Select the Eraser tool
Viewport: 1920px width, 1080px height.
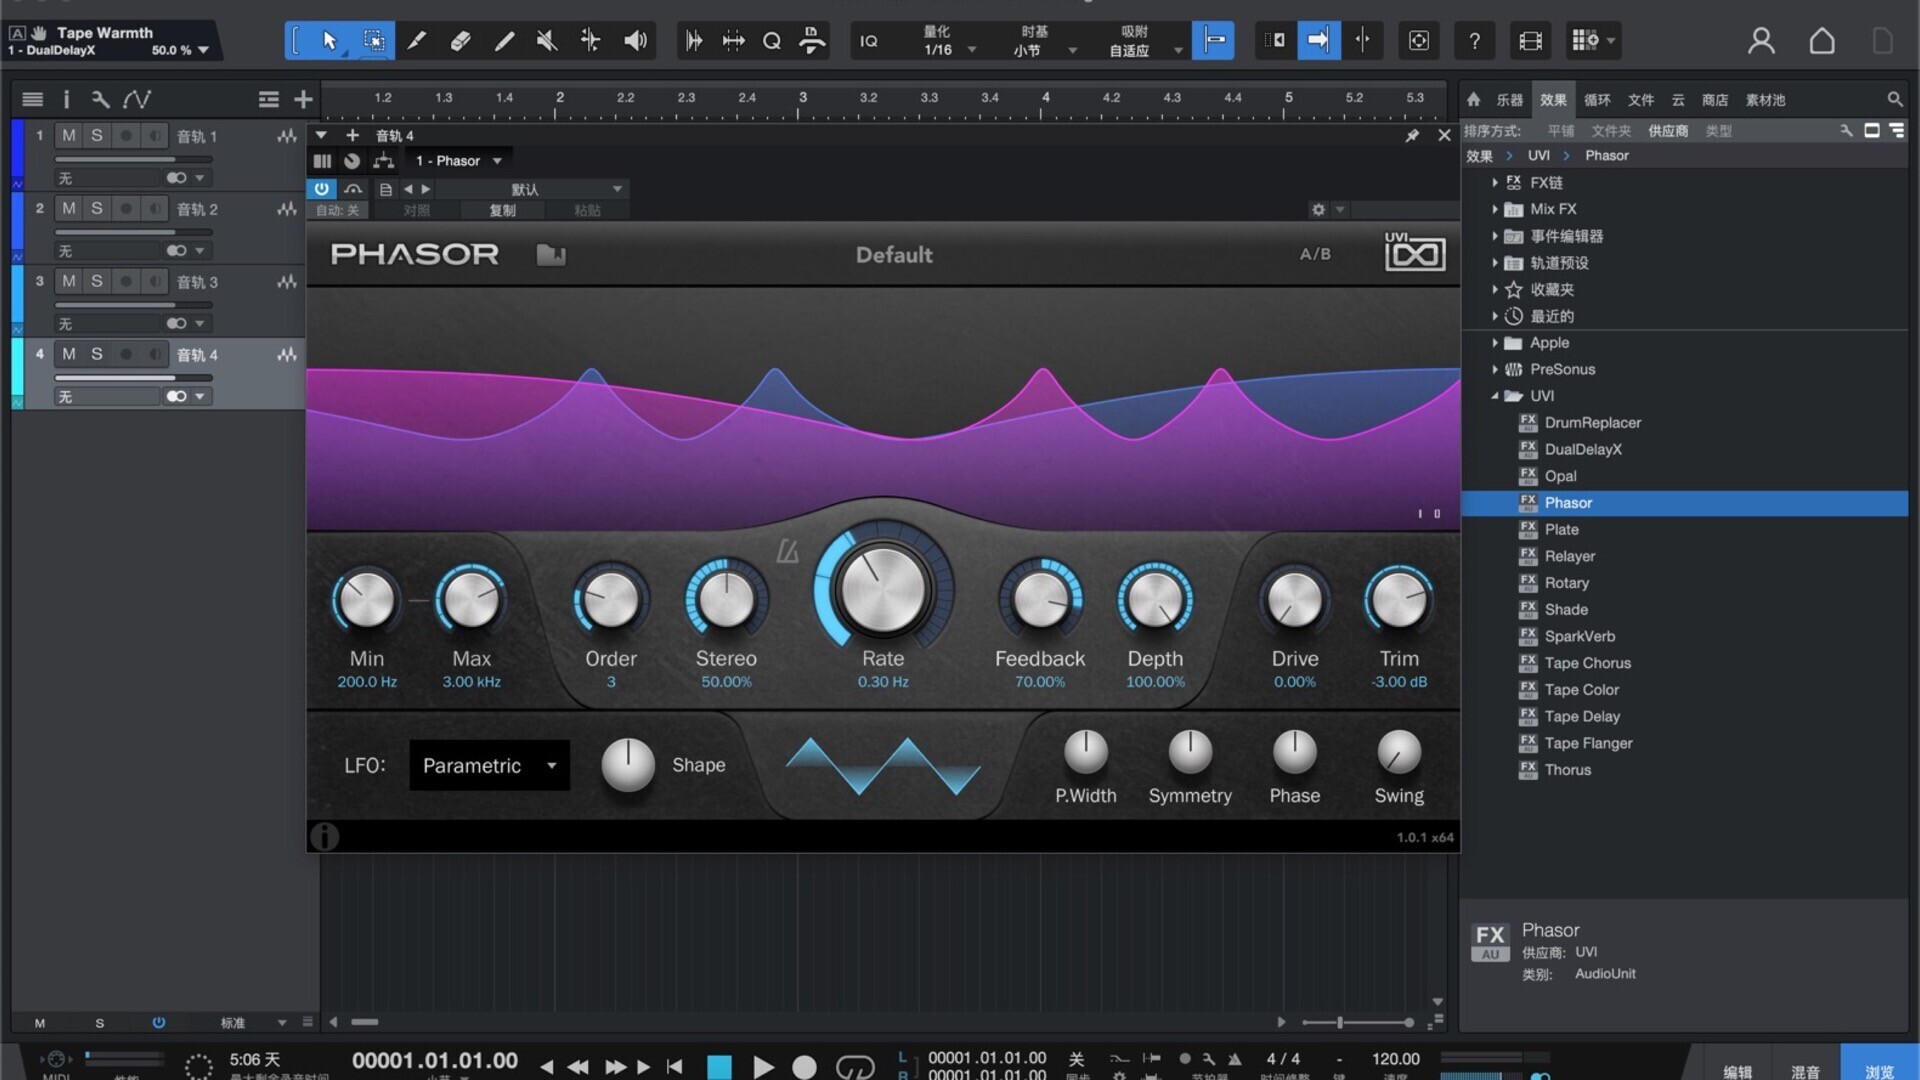460,41
